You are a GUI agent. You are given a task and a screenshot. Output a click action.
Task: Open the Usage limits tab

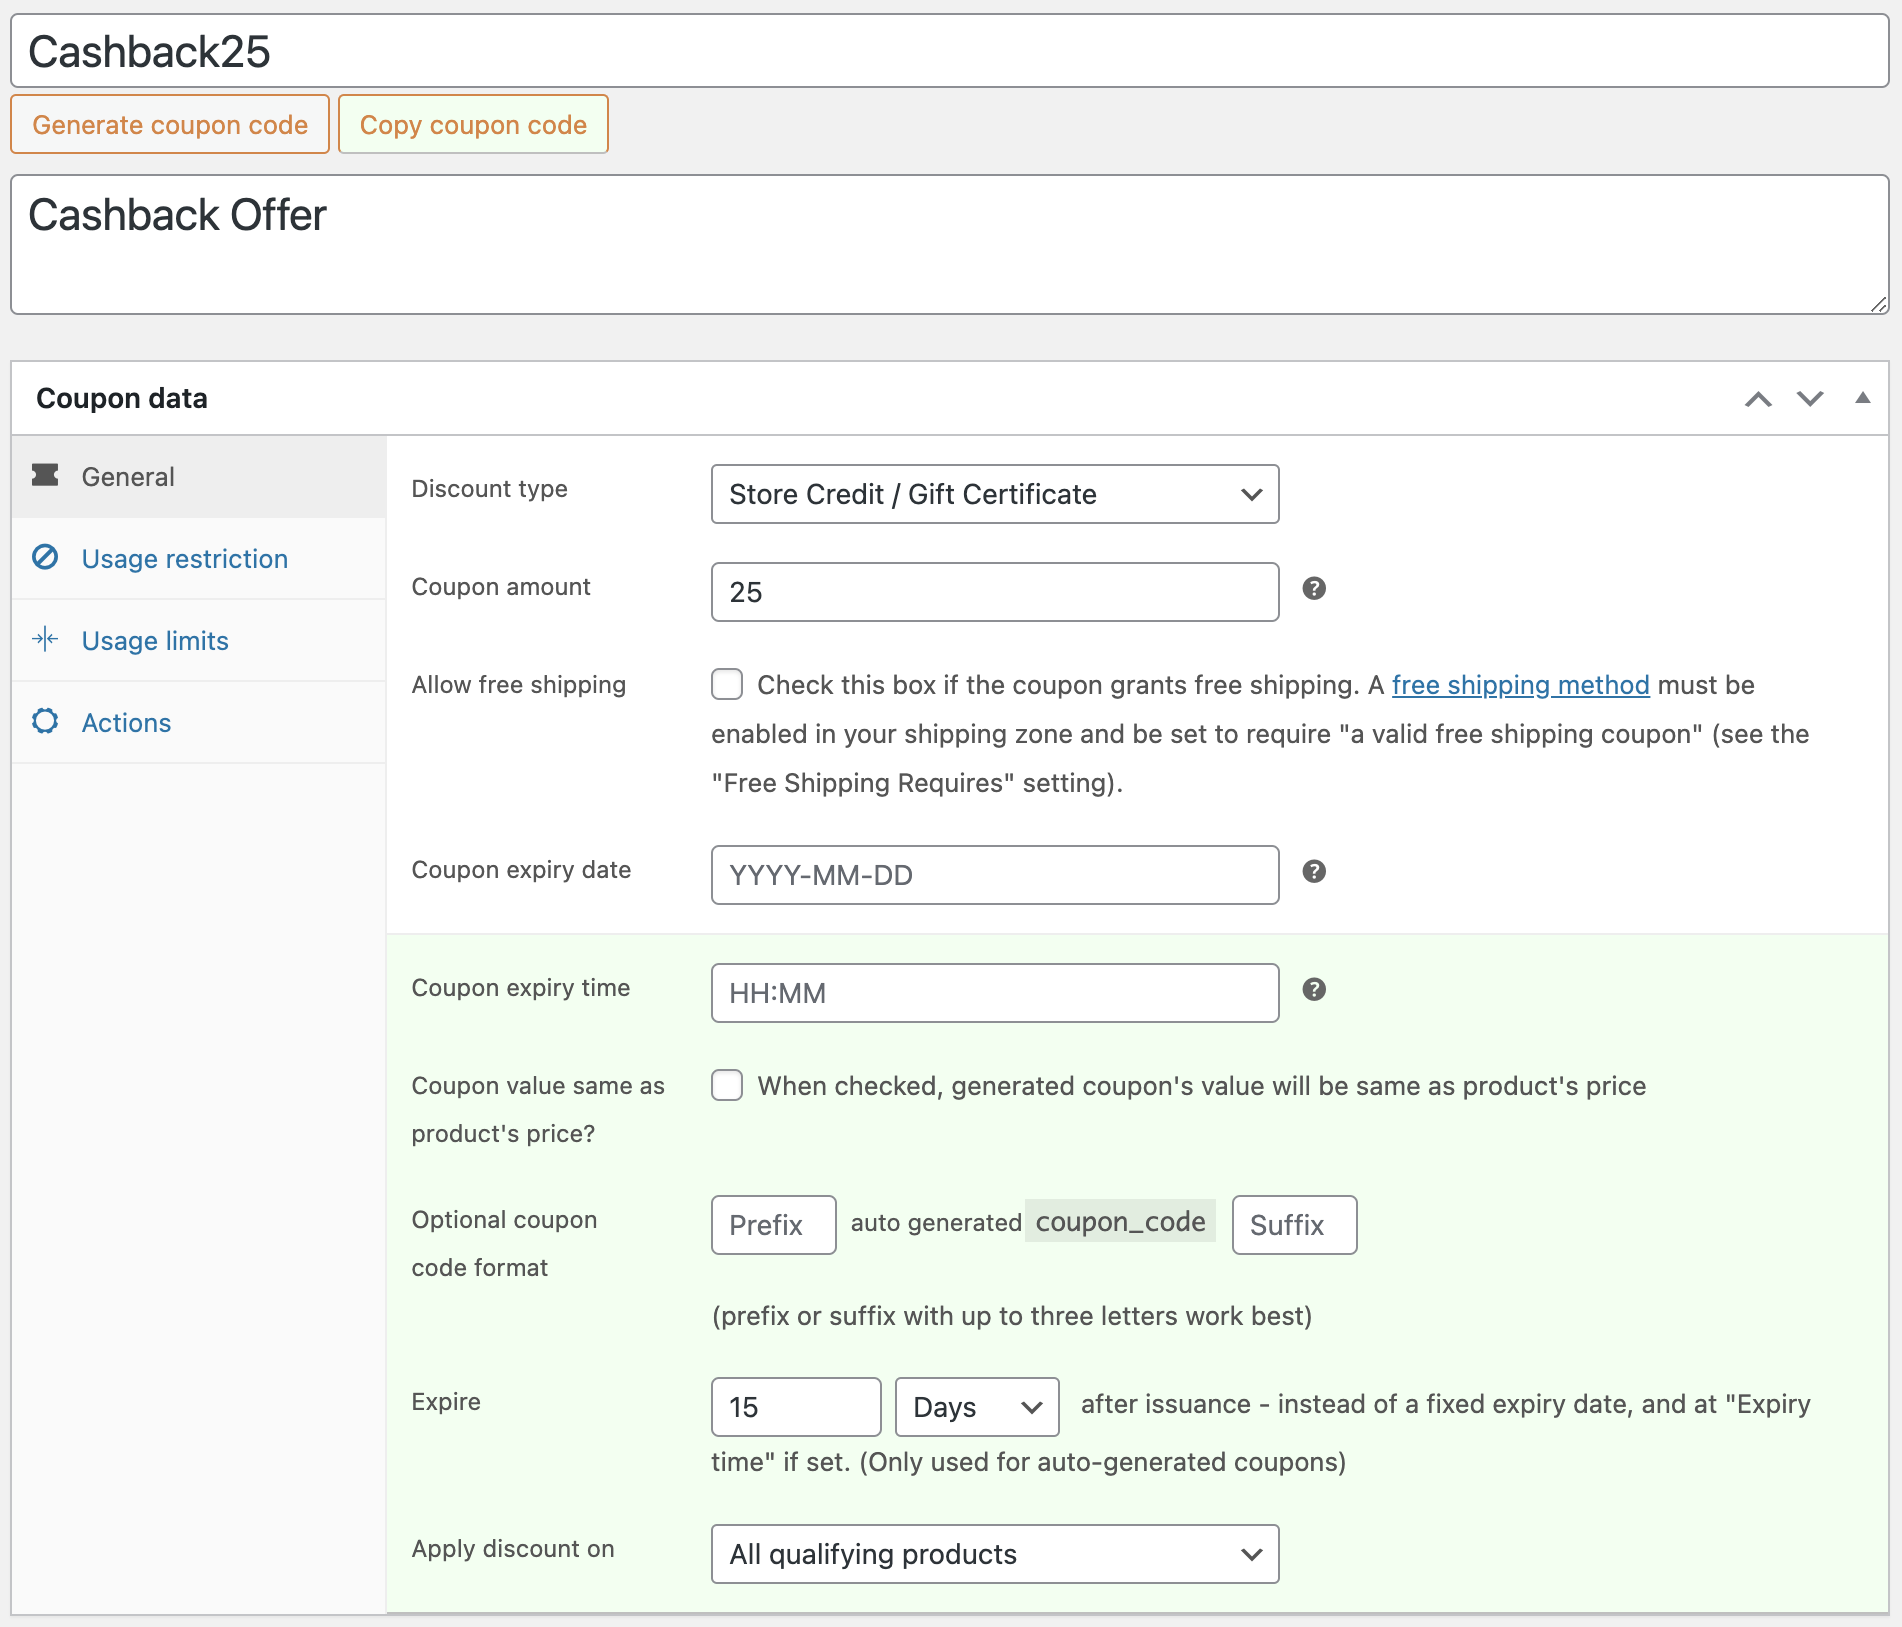(155, 641)
